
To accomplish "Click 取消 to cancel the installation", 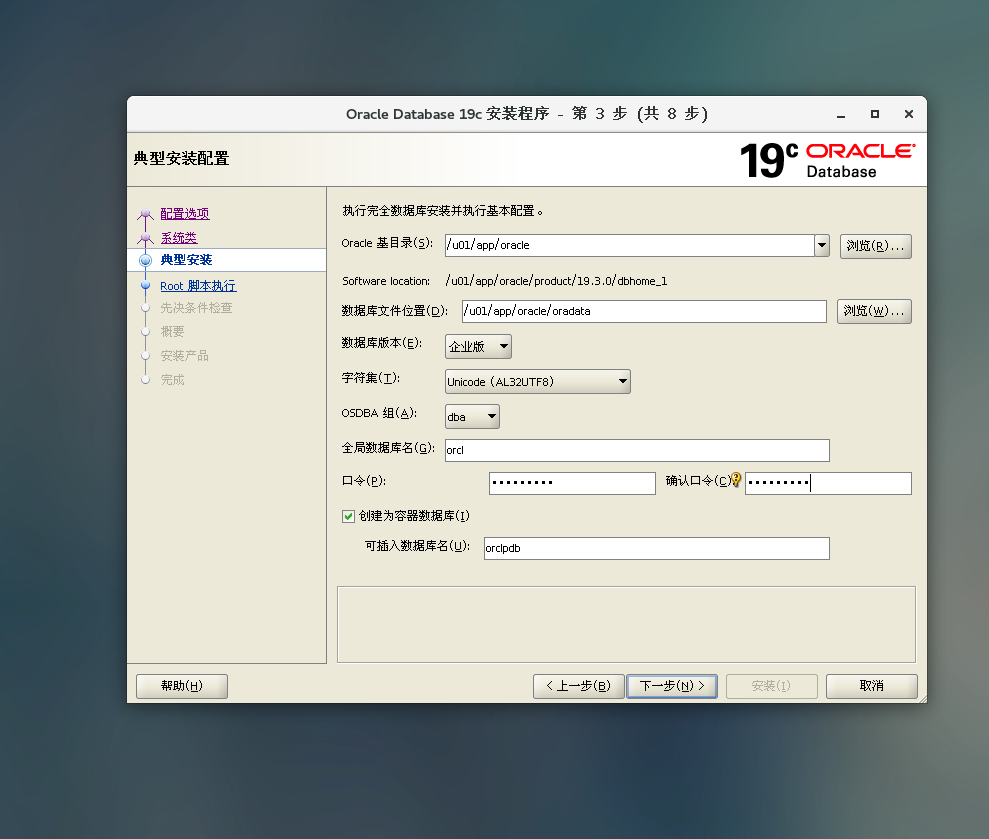I will (x=870, y=686).
